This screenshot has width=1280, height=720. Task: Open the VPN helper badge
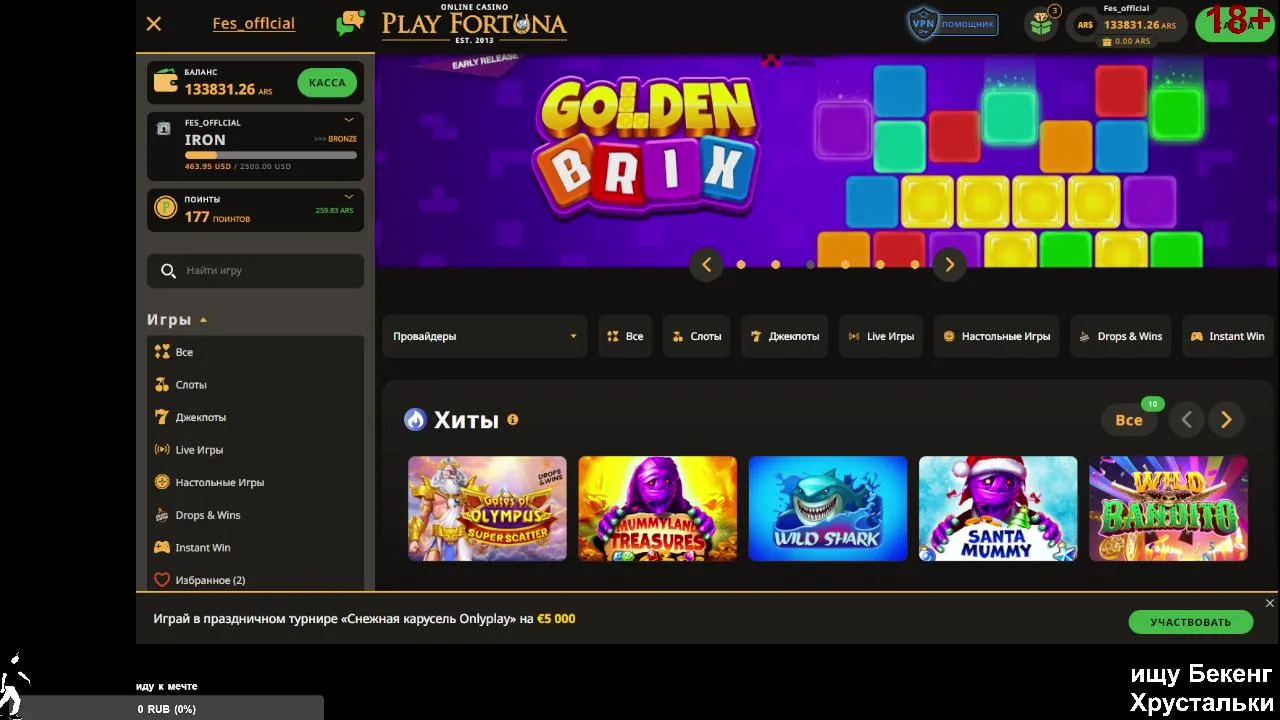click(x=953, y=23)
